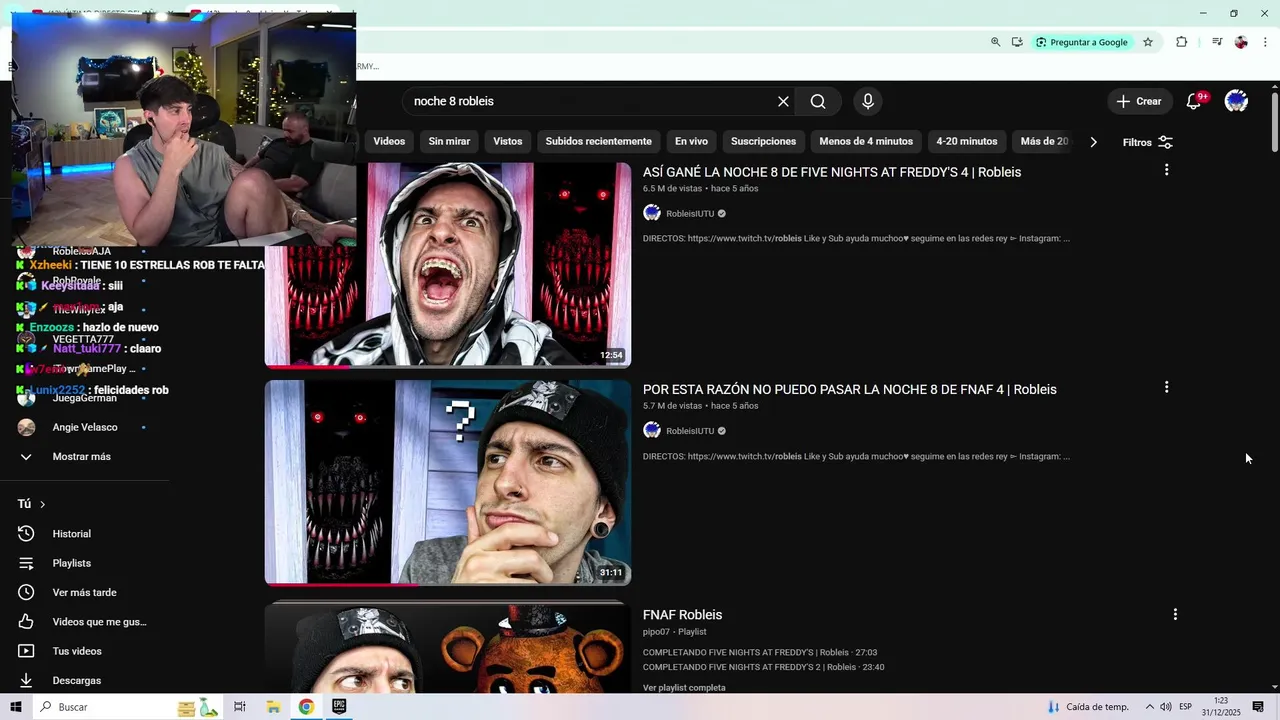The image size is (1280, 720).
Task: Open Chrome profile avatar in toolbar
Action: point(1241,42)
